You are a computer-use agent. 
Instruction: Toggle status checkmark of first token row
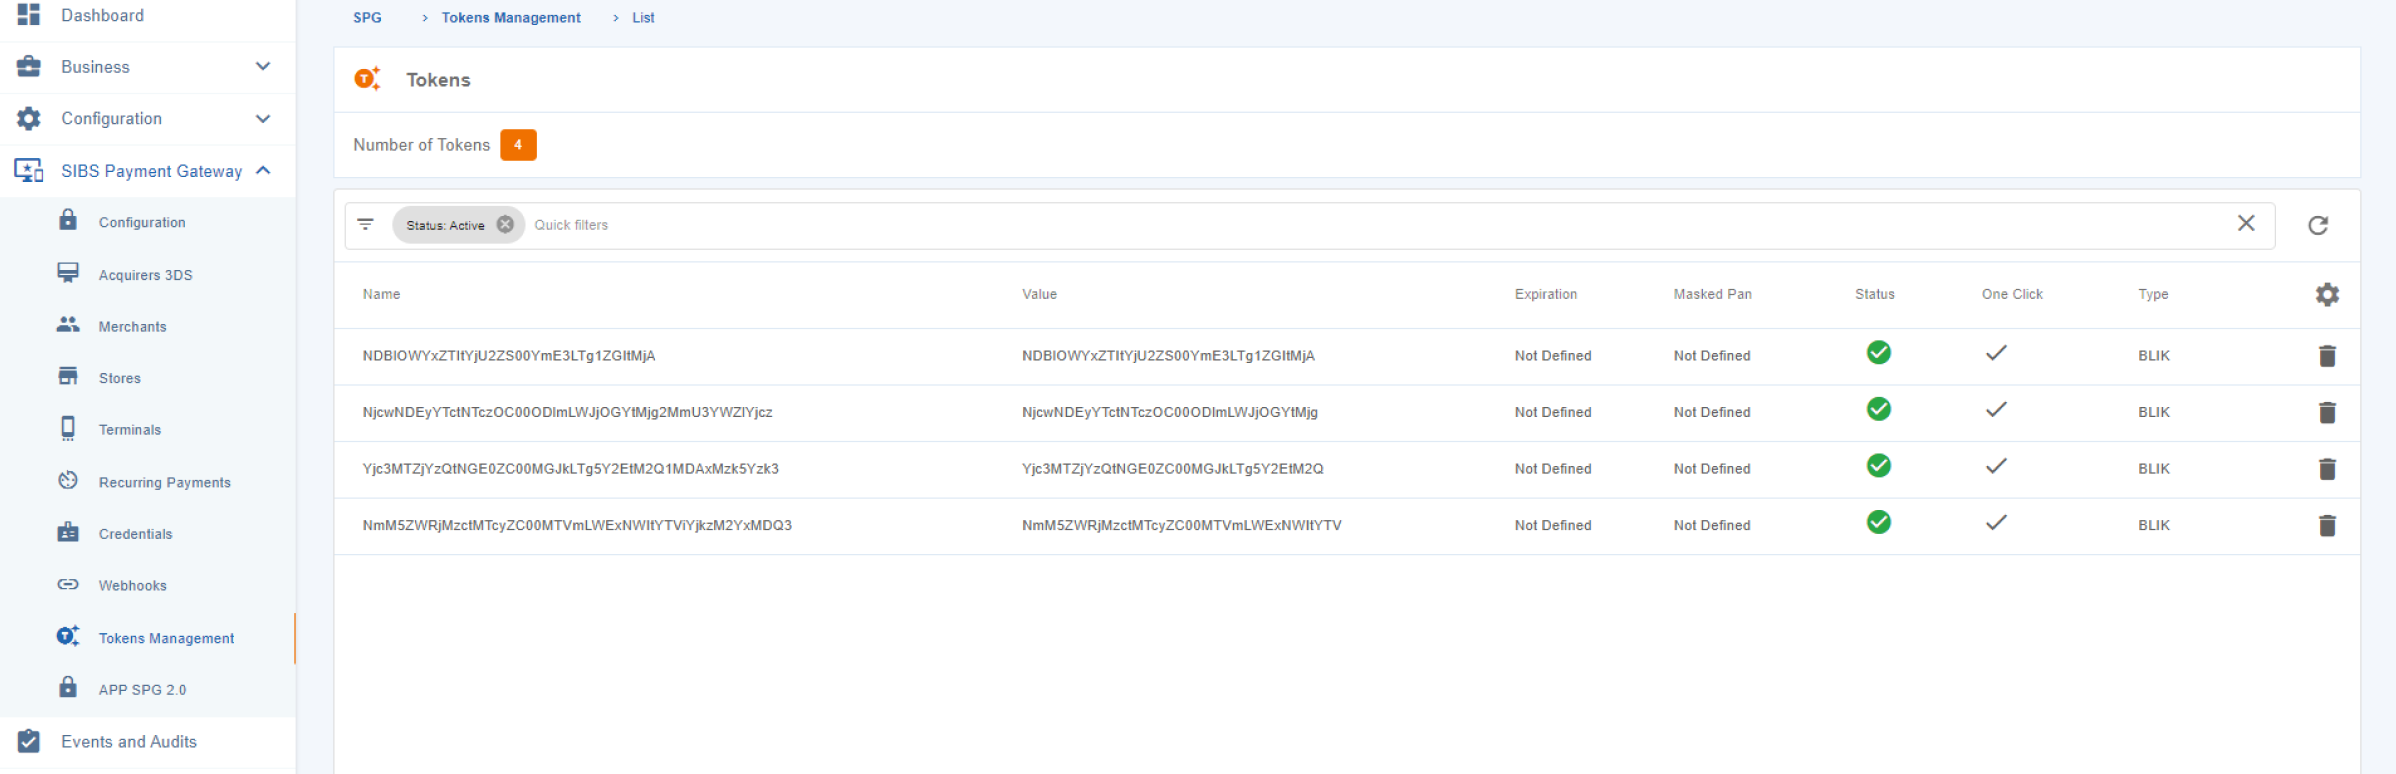(x=1878, y=353)
